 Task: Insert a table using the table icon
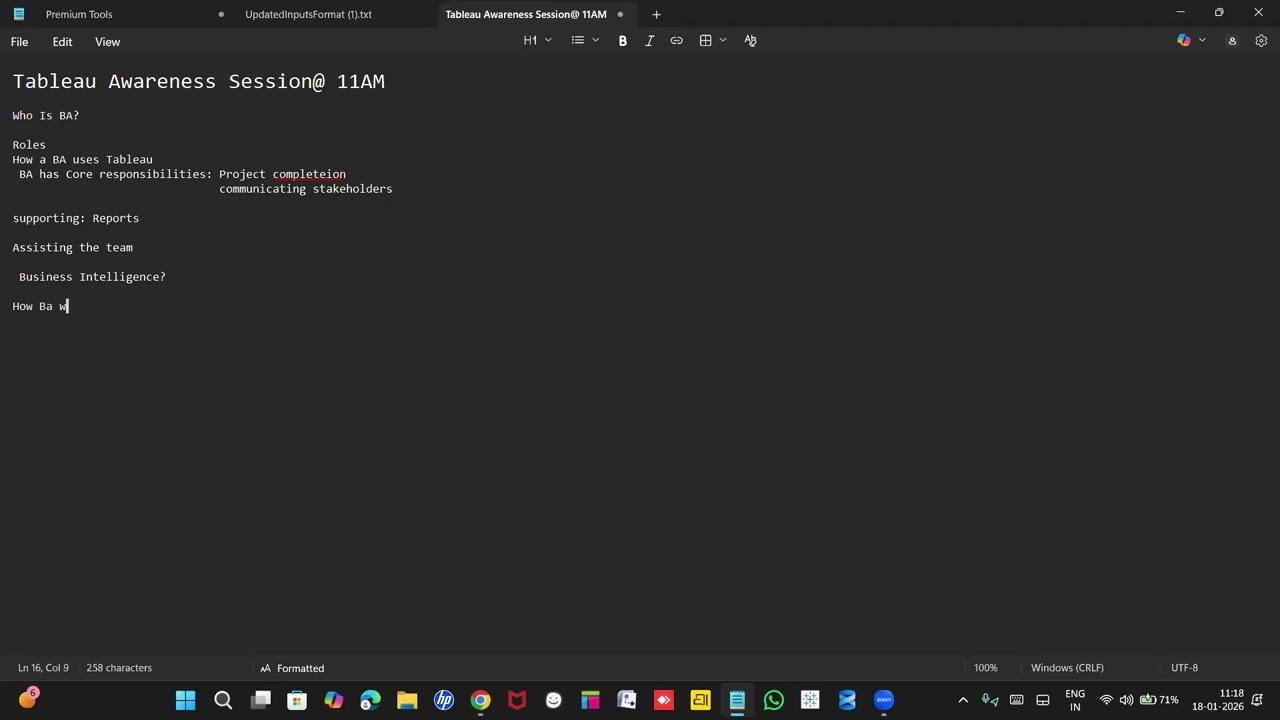tap(705, 41)
